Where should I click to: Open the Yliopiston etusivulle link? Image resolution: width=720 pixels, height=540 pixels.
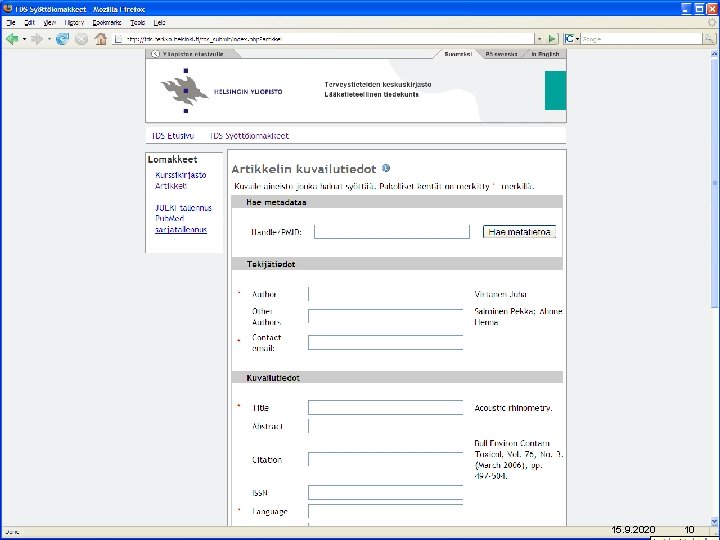point(192,54)
